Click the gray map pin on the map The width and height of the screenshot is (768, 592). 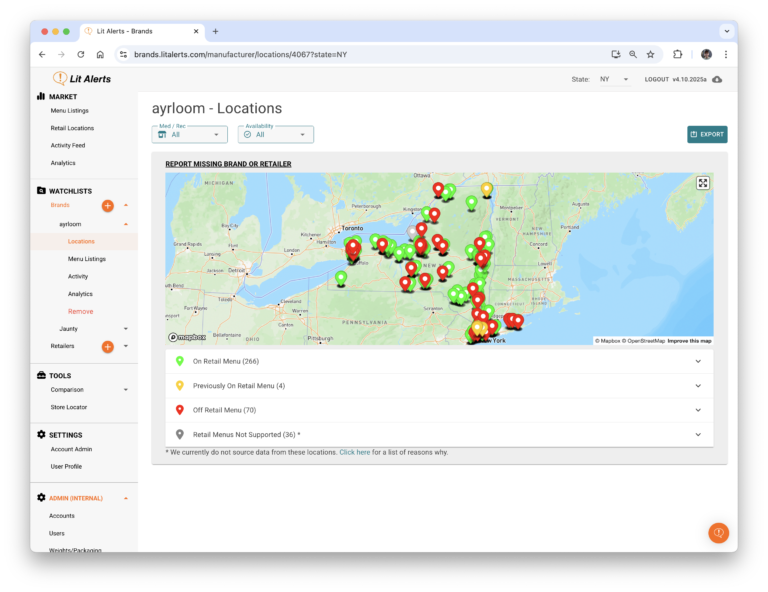(x=412, y=232)
